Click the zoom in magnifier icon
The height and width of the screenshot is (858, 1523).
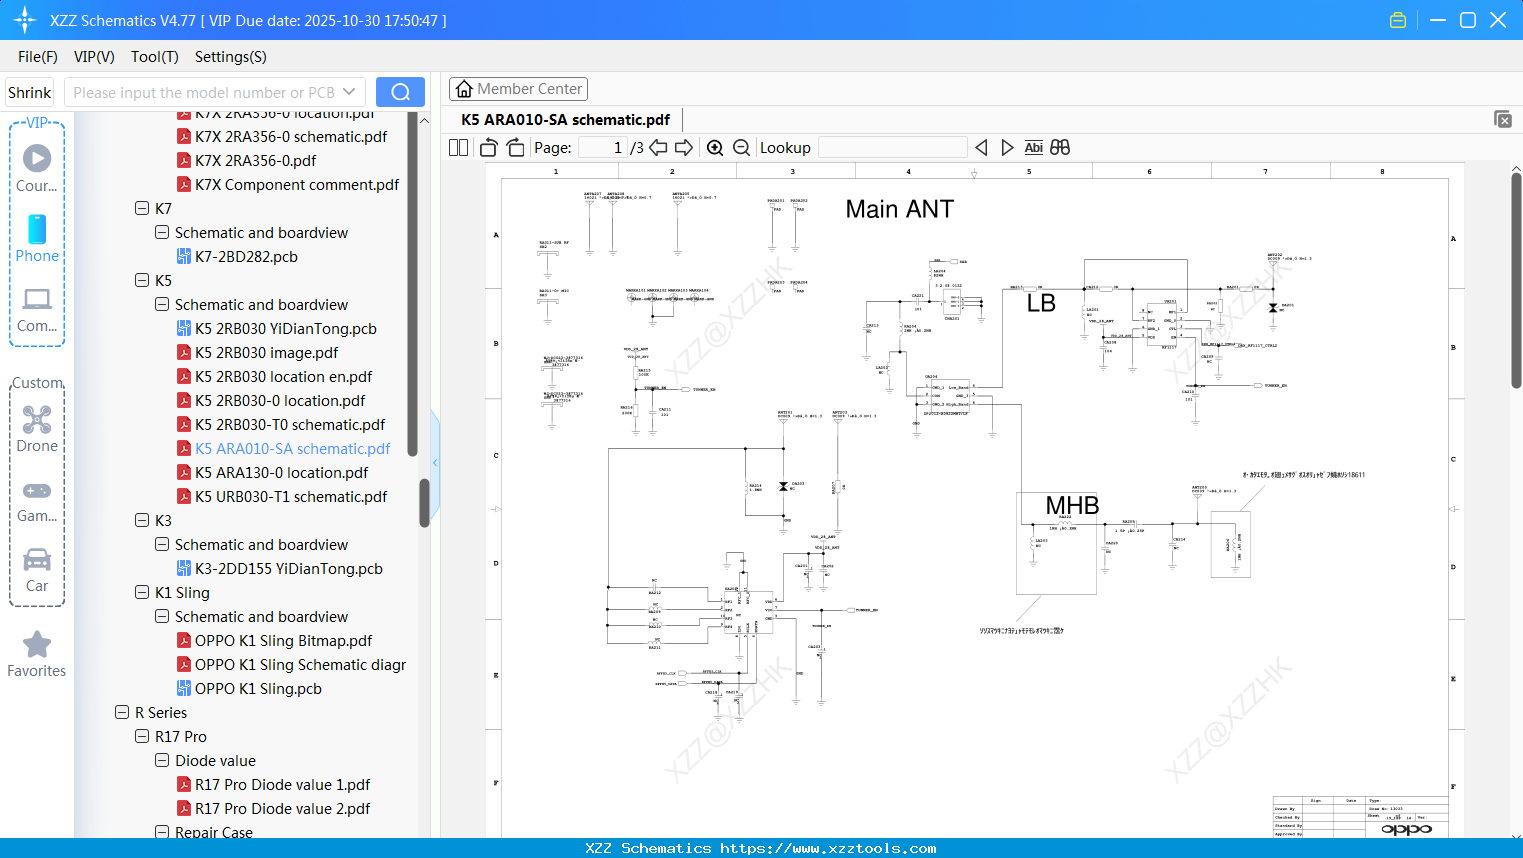coord(715,148)
